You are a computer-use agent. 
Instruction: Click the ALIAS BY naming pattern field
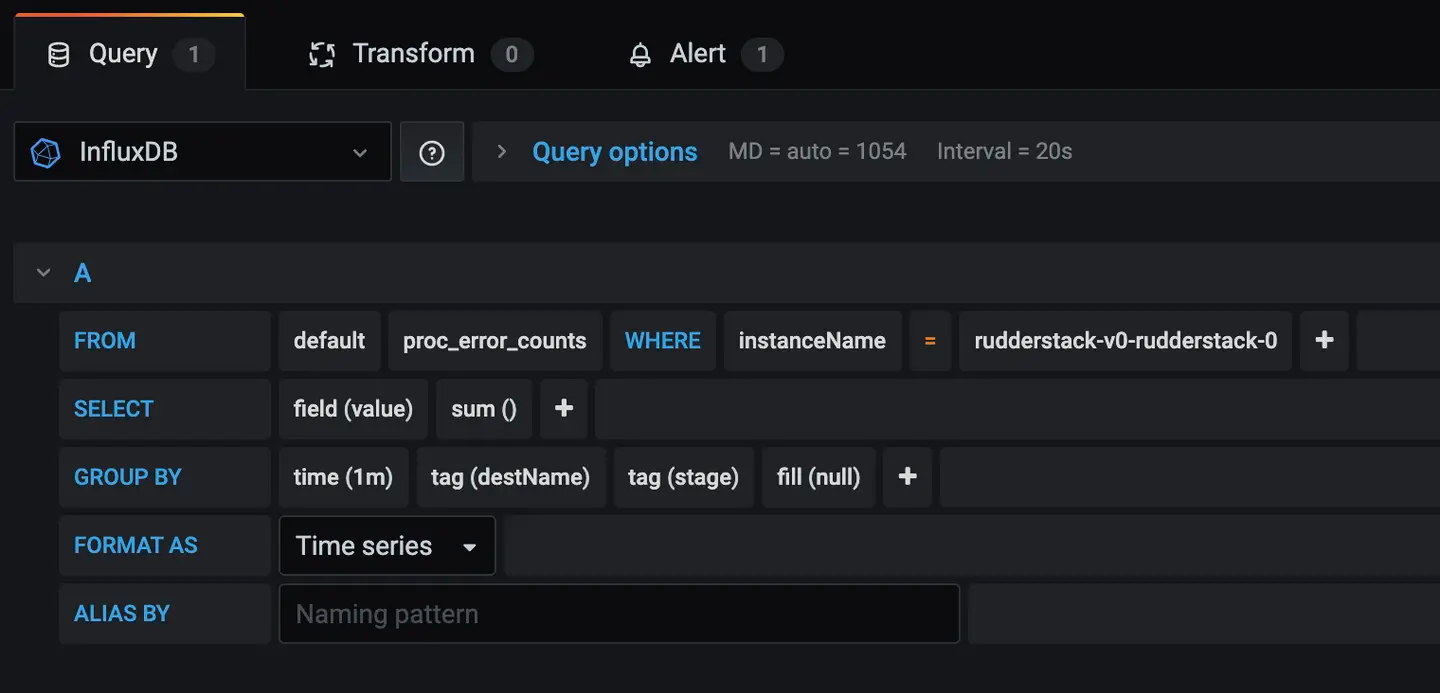click(620, 613)
